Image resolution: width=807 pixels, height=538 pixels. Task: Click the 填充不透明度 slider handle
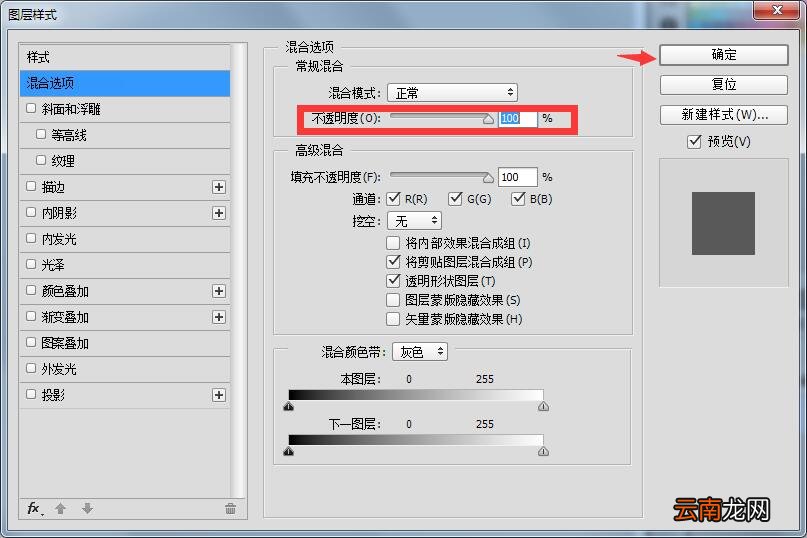tap(488, 178)
